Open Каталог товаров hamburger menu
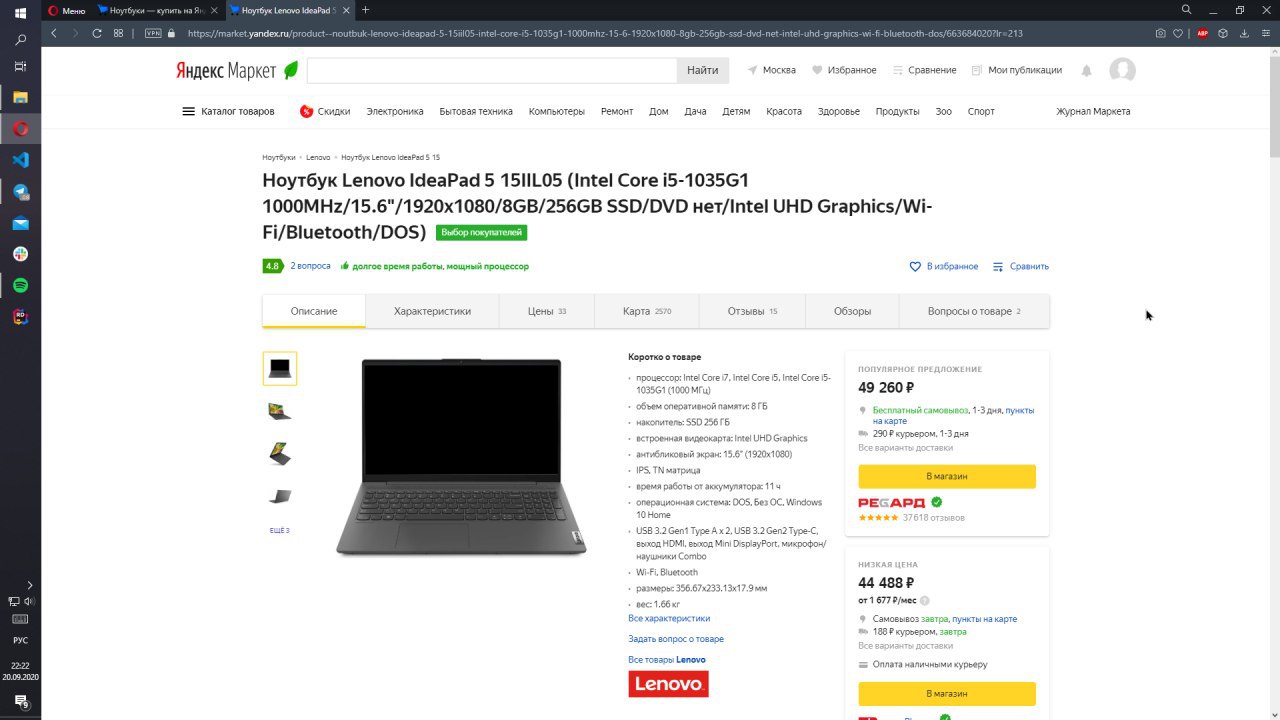This screenshot has width=1280, height=720. (228, 111)
